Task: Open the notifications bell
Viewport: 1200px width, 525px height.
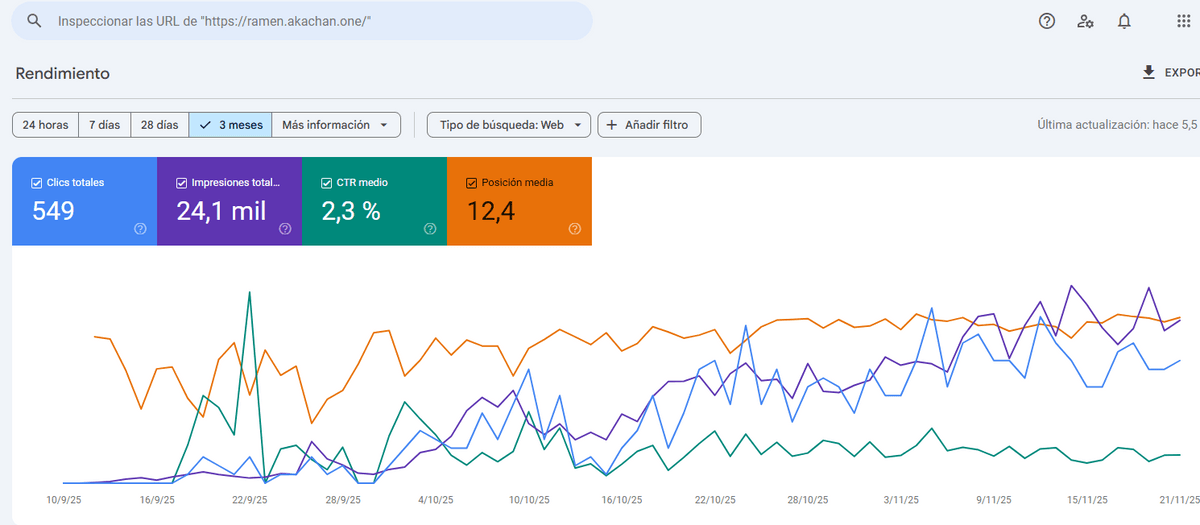Action: 1124,21
